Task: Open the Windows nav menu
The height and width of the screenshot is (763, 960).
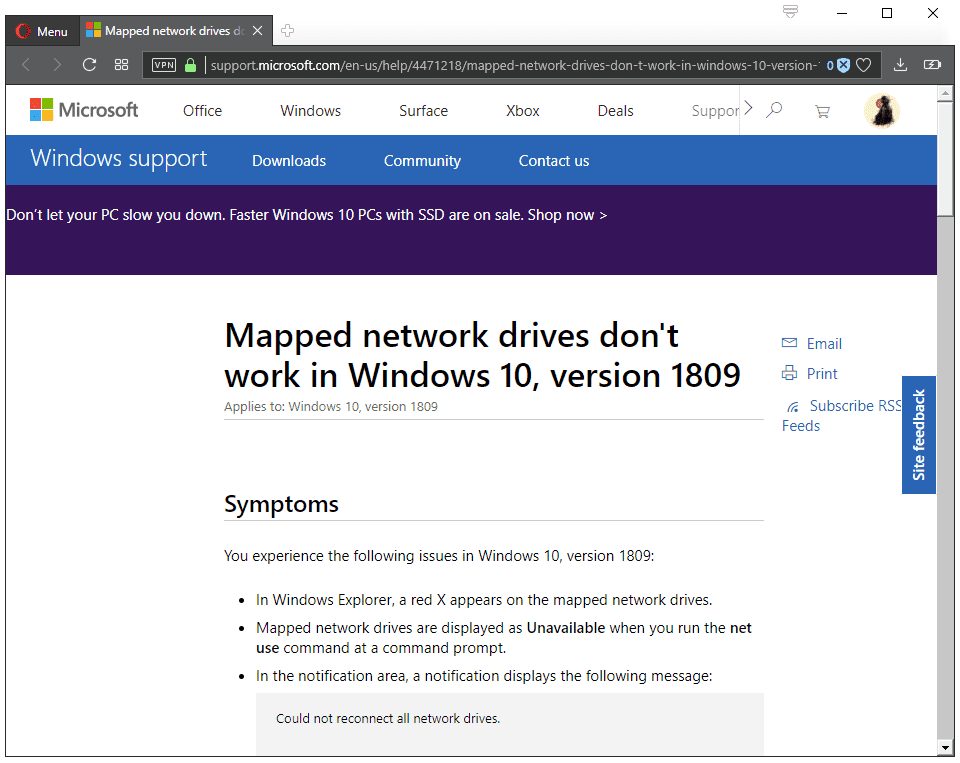Action: coord(310,111)
